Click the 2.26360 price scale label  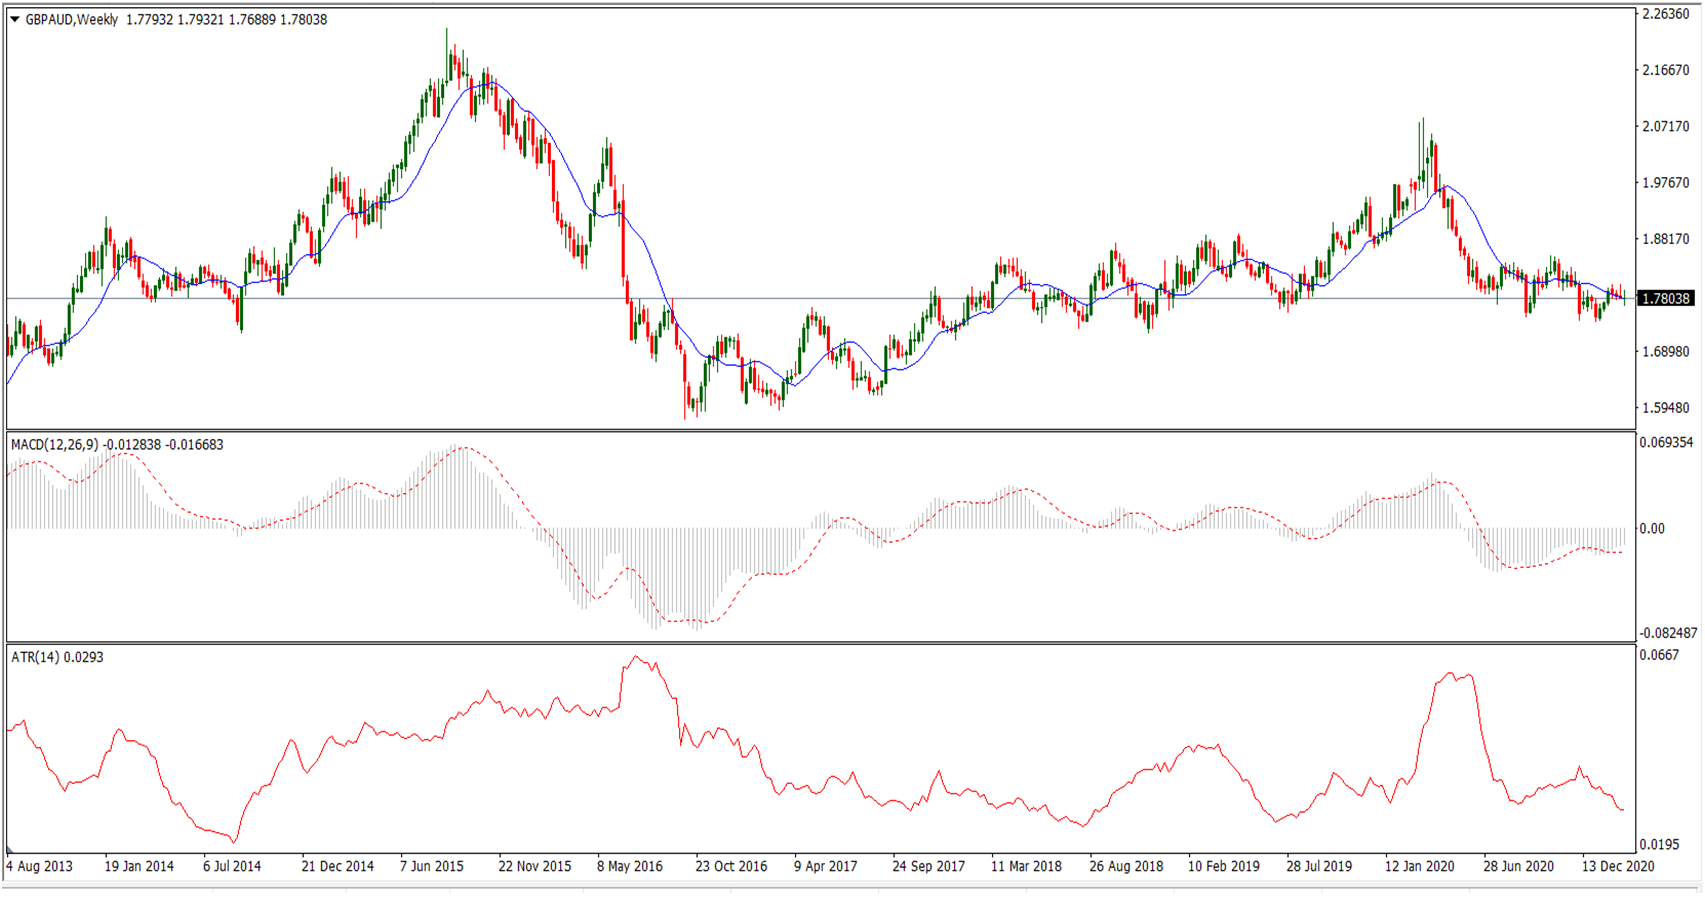[x=1666, y=14]
